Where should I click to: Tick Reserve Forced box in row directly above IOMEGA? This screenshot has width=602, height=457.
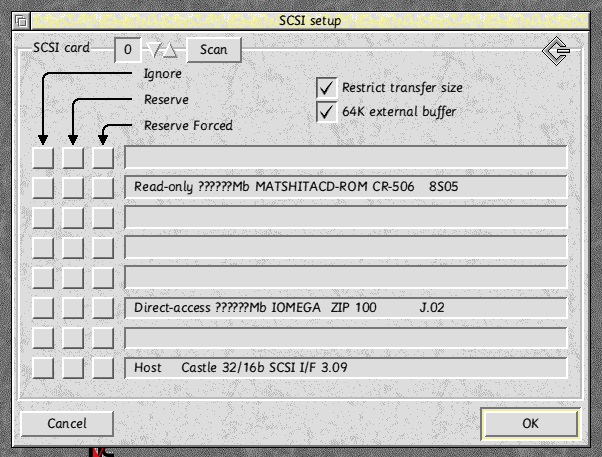point(103,277)
